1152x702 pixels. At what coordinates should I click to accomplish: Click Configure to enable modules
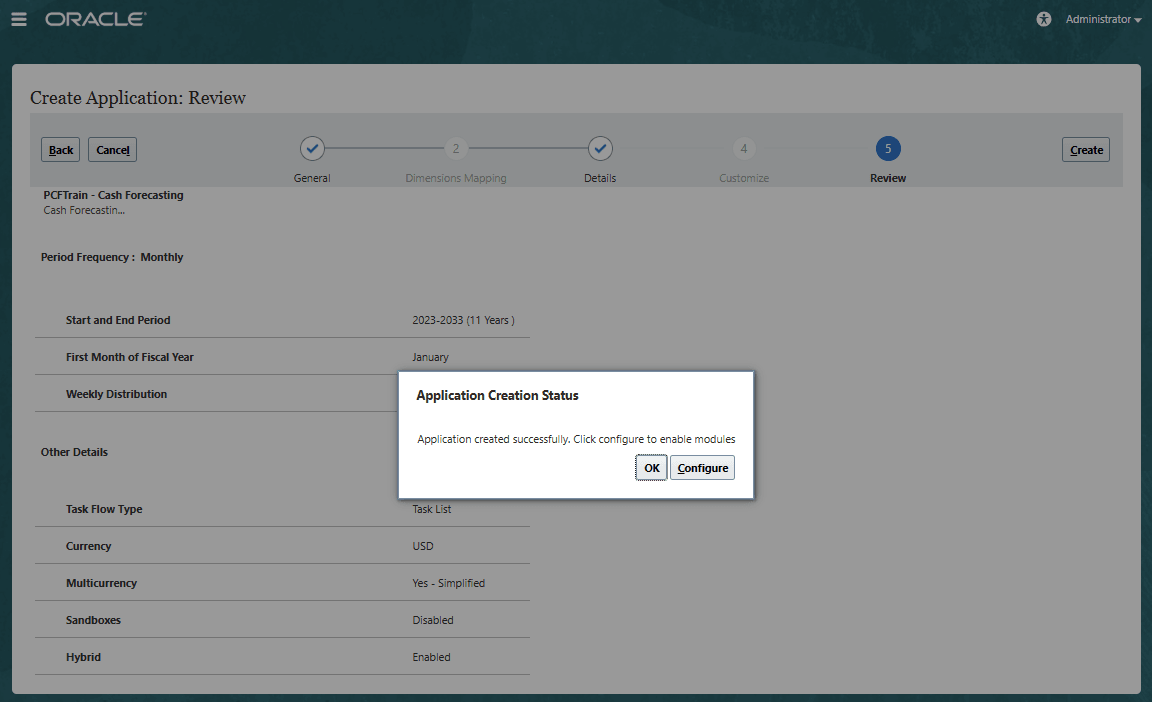(702, 468)
